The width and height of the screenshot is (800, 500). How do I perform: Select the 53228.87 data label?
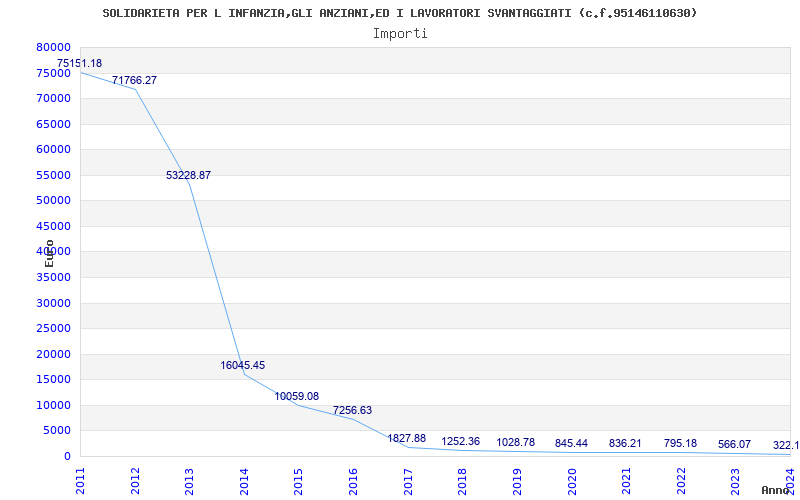[x=188, y=175]
